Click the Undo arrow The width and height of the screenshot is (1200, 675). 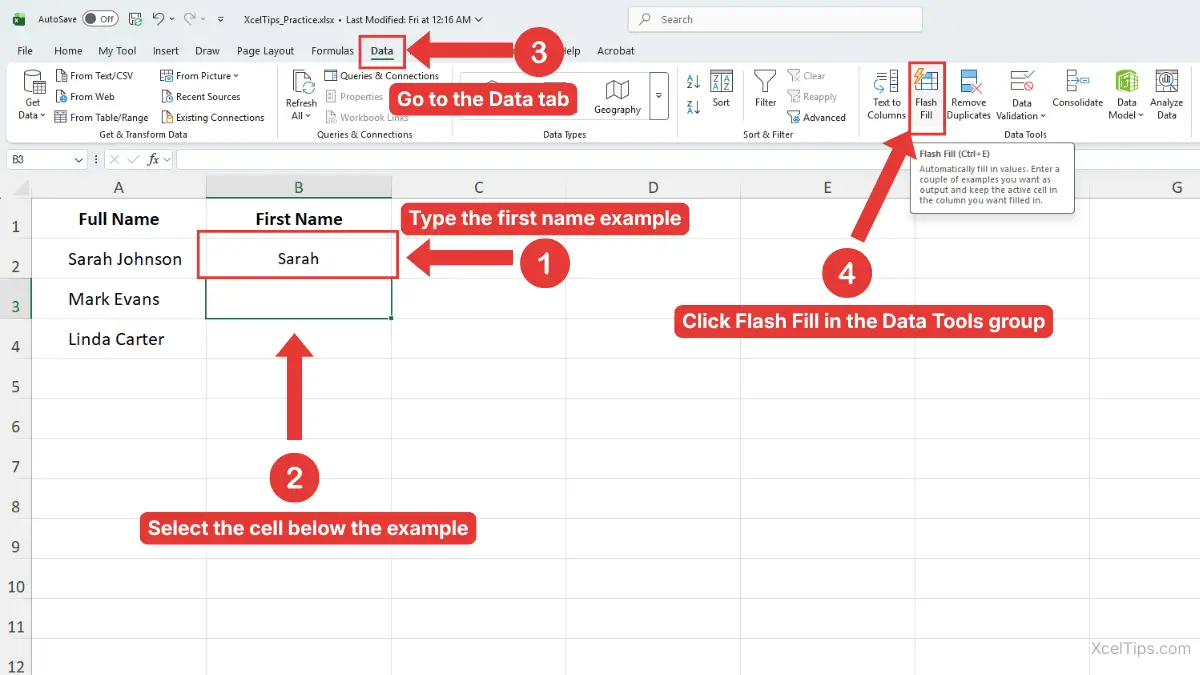point(158,19)
